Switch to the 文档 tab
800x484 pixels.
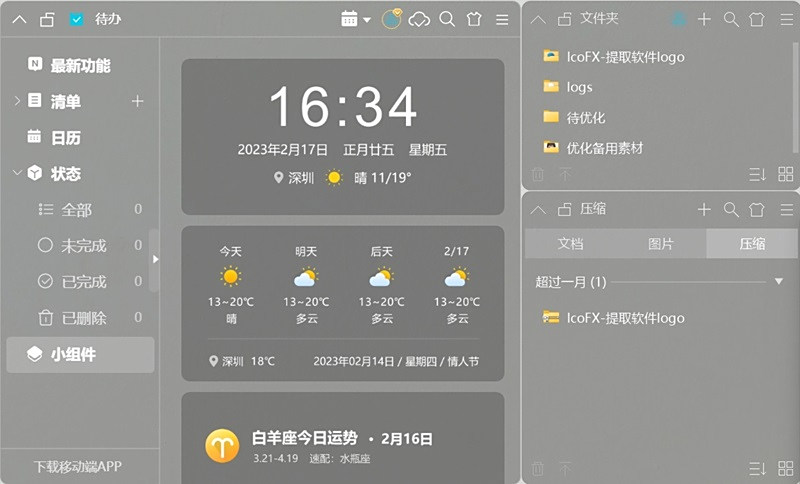(x=570, y=244)
